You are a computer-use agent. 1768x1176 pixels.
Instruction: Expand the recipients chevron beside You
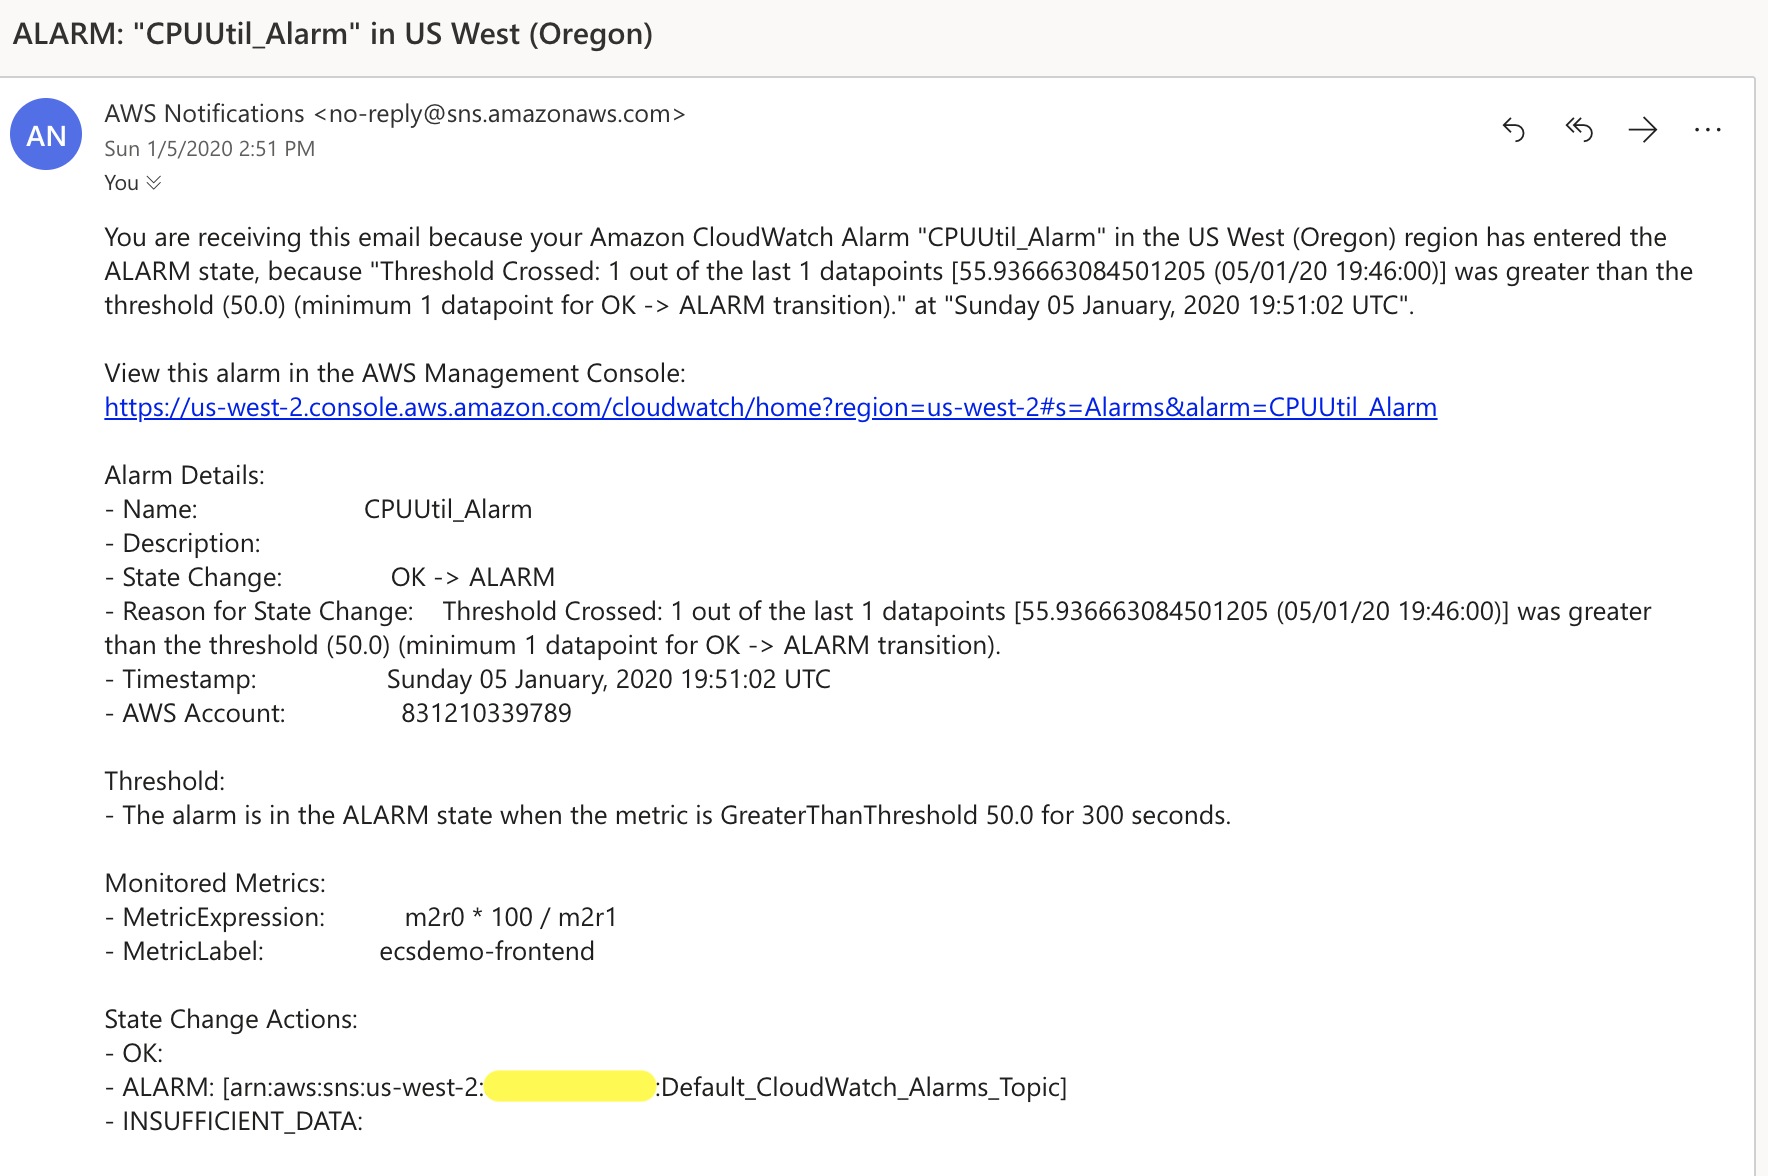[153, 183]
